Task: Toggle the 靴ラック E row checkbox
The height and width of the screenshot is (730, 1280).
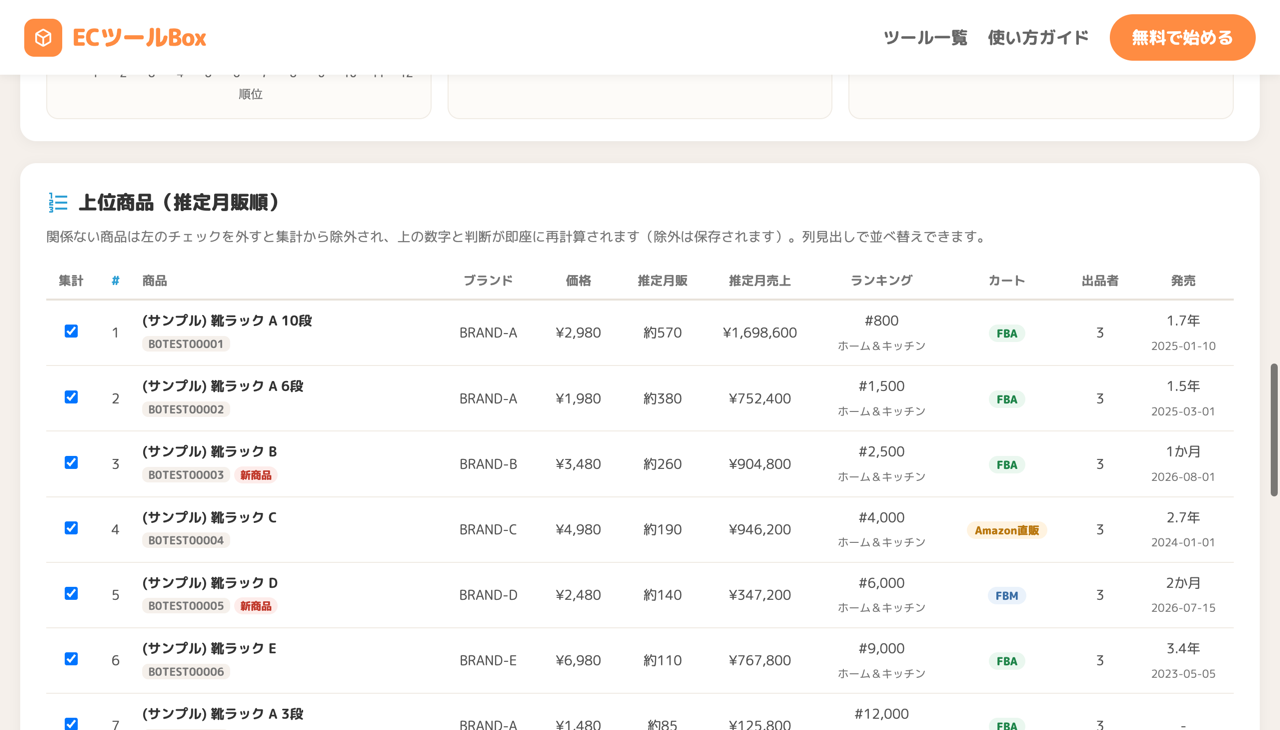Action: pos(71,659)
